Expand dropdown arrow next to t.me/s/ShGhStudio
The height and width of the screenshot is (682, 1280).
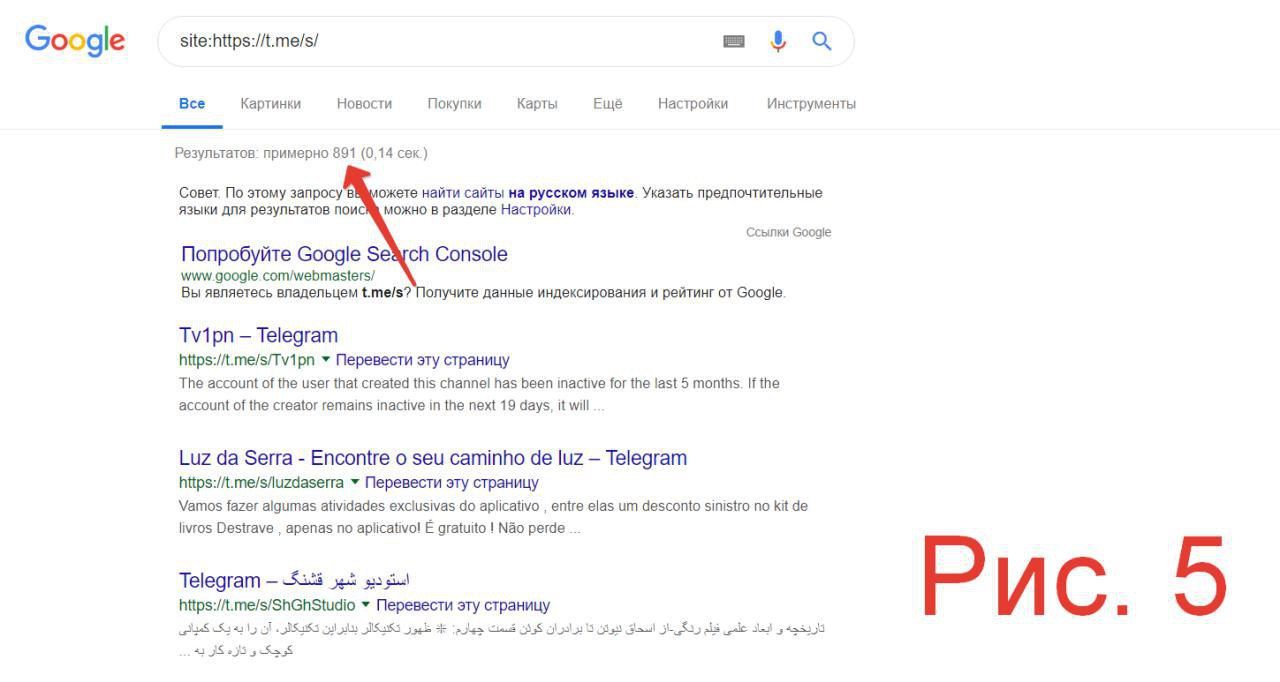(366, 605)
